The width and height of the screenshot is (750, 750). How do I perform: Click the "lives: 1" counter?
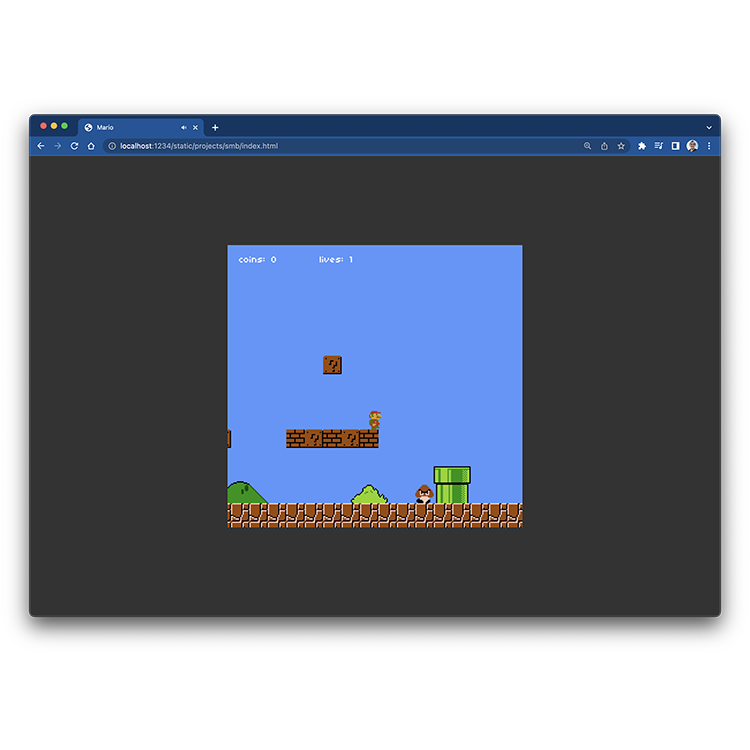tap(336, 260)
